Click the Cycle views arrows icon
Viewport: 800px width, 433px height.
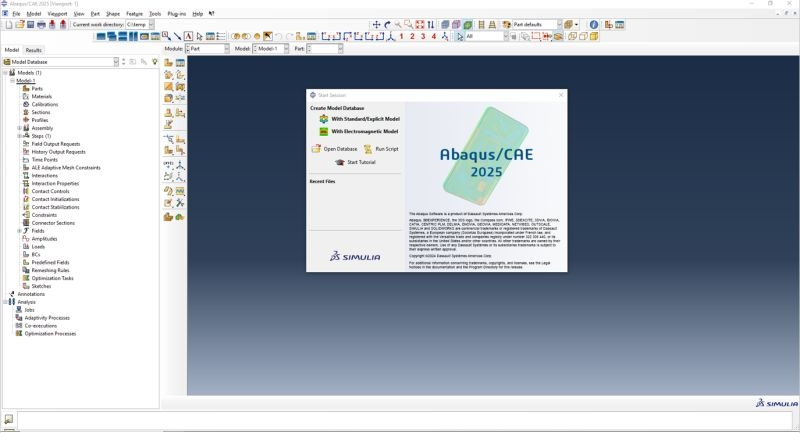pos(431,24)
